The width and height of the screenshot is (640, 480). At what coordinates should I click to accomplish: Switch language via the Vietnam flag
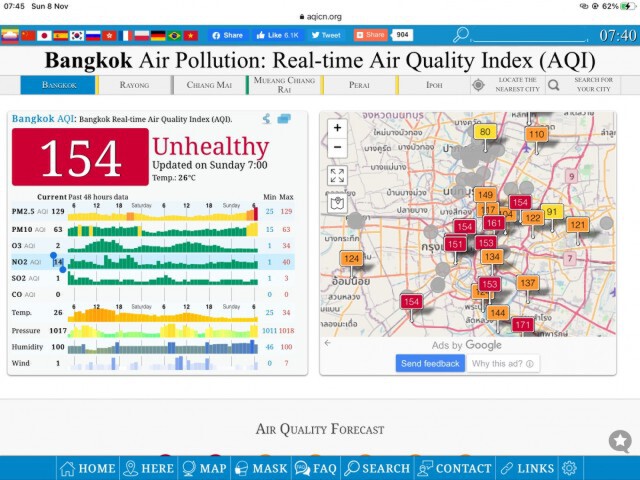coord(191,36)
